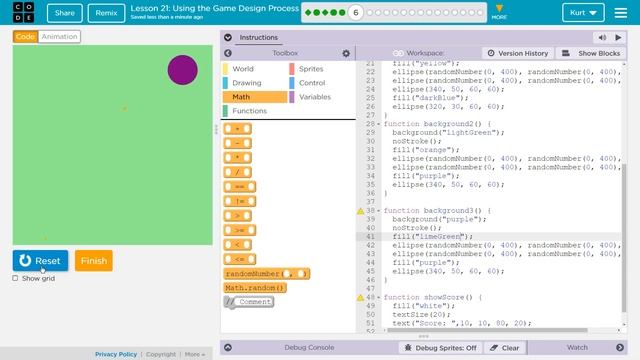
Task: Pick the addition operator block
Action: point(238,129)
